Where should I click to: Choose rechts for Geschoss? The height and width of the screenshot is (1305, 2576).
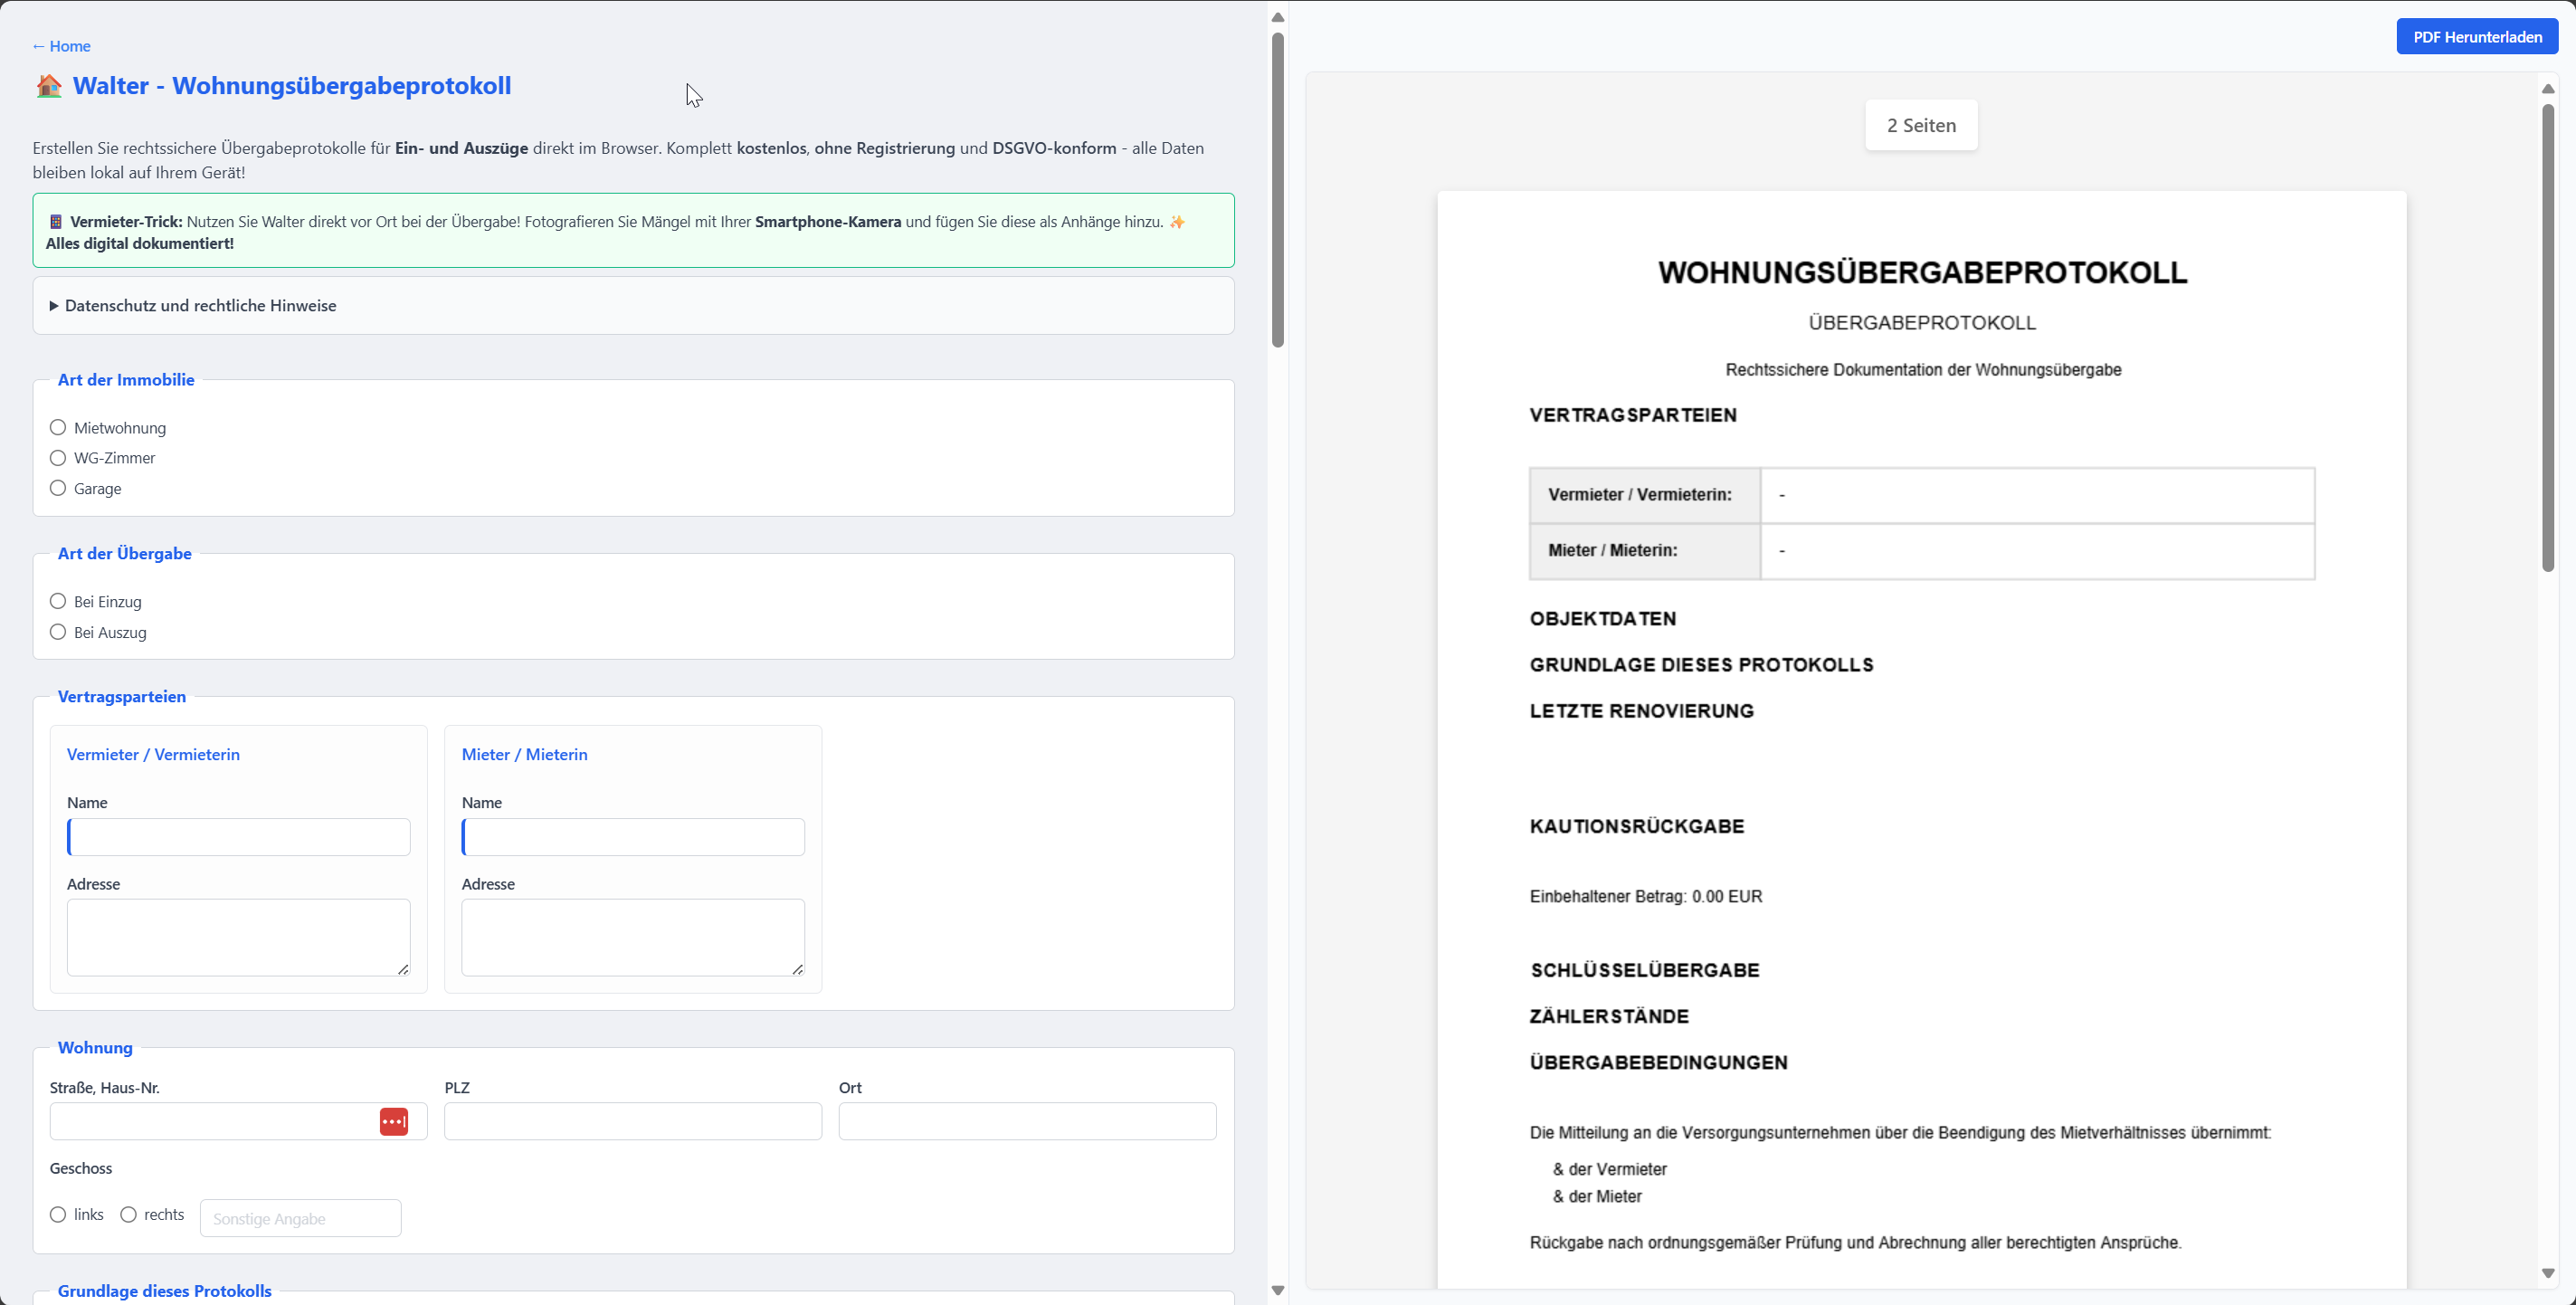(128, 1214)
